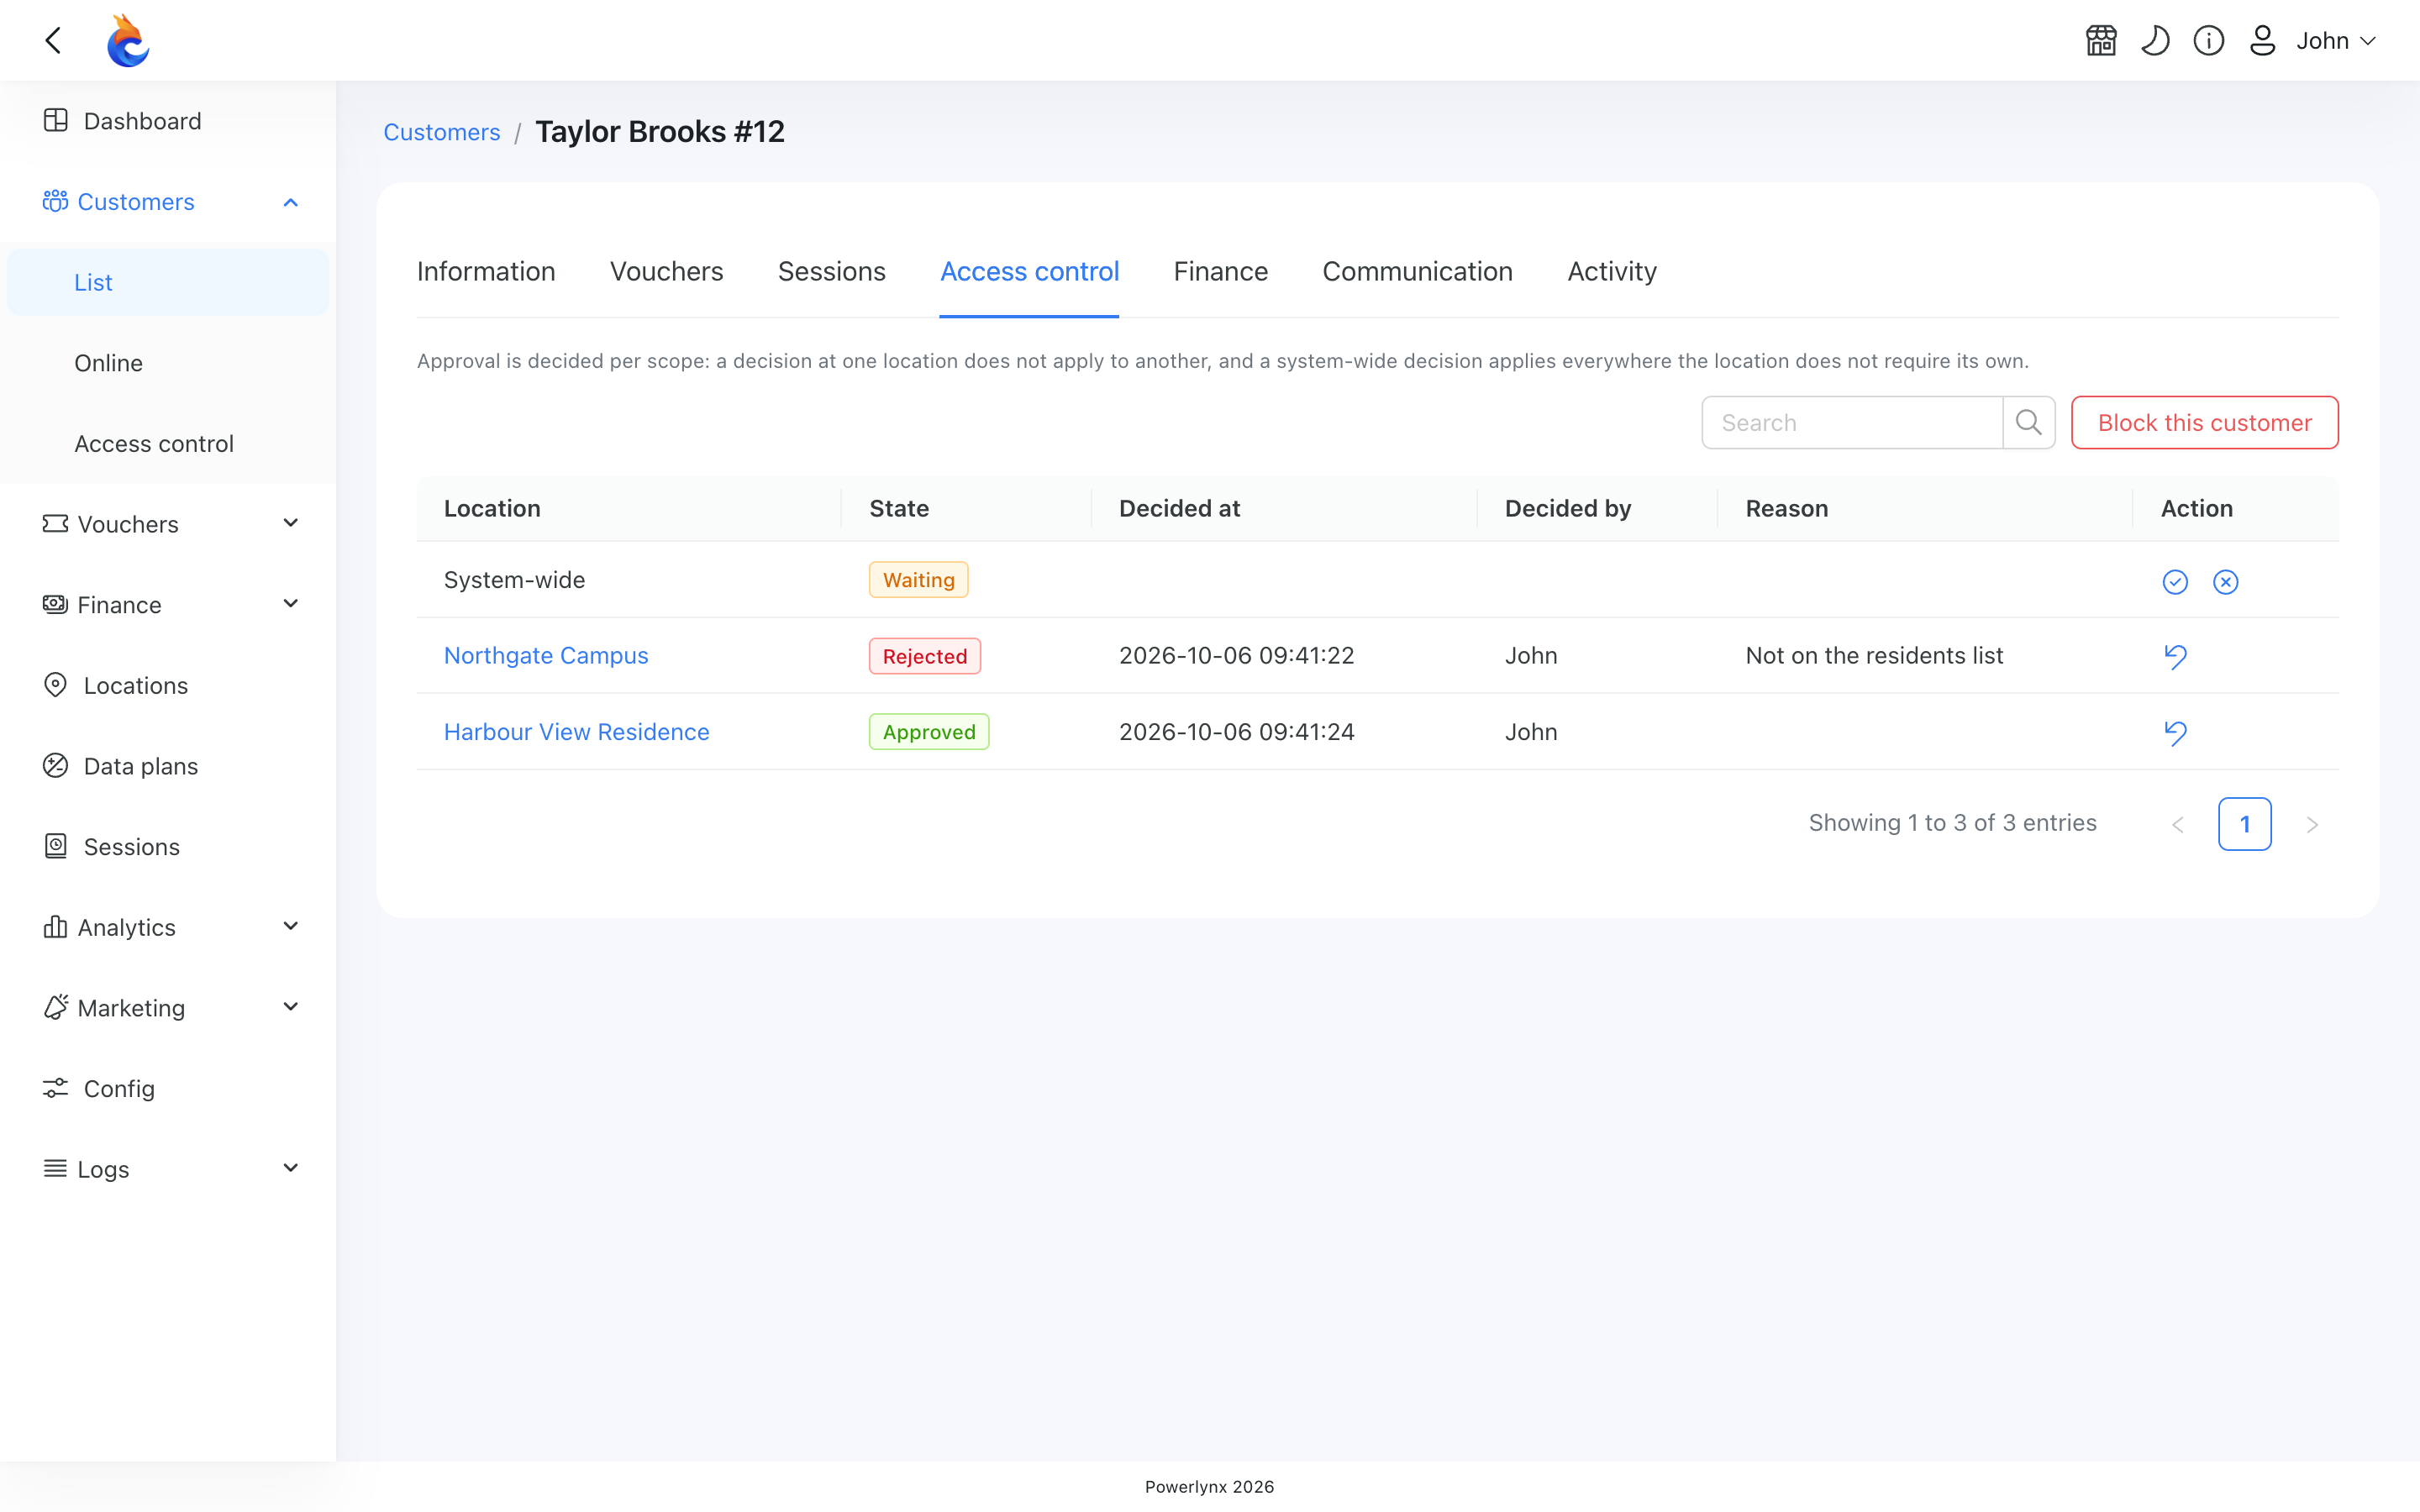
Task: Select Access control in the sidebar
Action: [168, 444]
